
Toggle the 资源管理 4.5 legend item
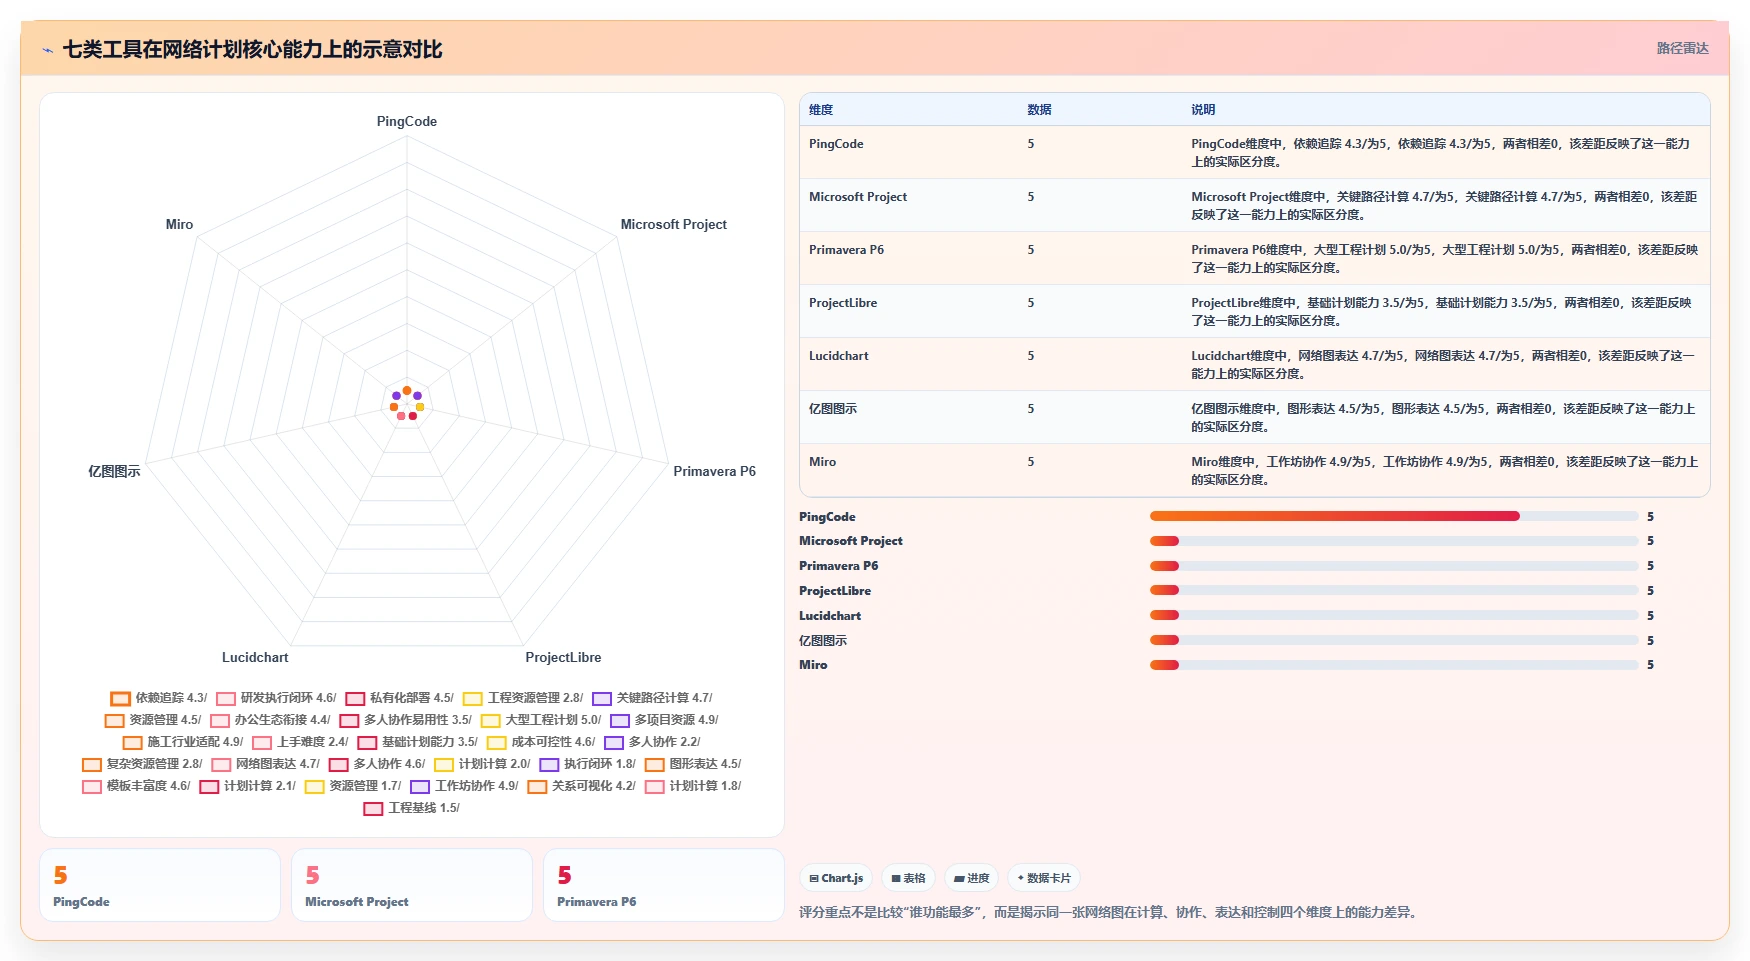153,720
